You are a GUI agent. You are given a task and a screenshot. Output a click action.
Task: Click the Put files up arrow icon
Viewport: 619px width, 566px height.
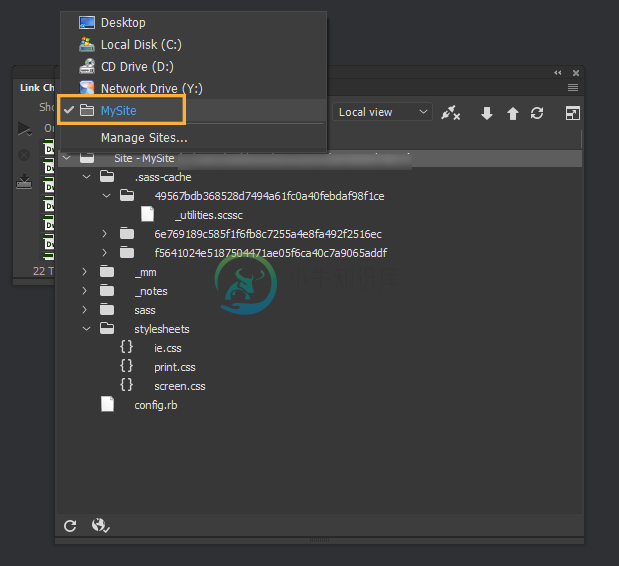pos(512,113)
